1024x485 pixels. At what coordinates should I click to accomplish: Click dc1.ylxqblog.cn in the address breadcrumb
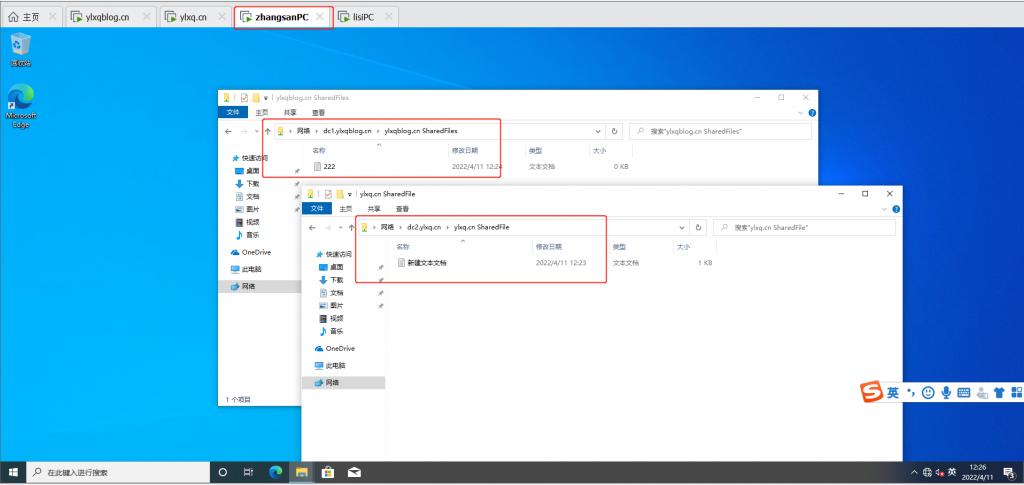[x=347, y=131]
